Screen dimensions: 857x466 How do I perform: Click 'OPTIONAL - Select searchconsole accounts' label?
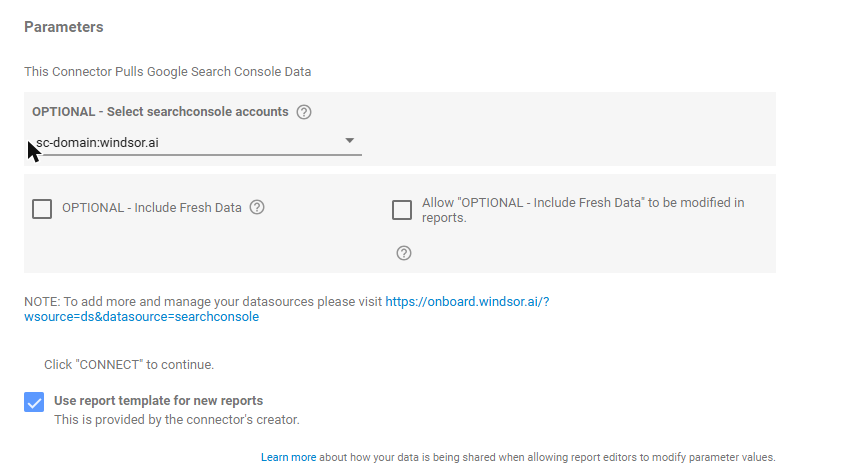tap(160, 111)
